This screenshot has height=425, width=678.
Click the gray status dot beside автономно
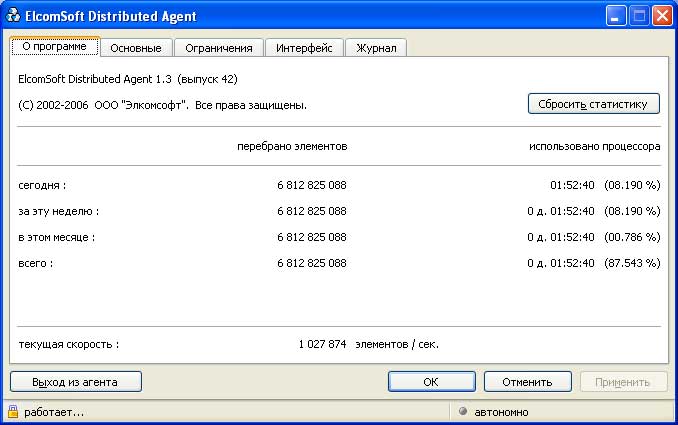click(x=463, y=411)
